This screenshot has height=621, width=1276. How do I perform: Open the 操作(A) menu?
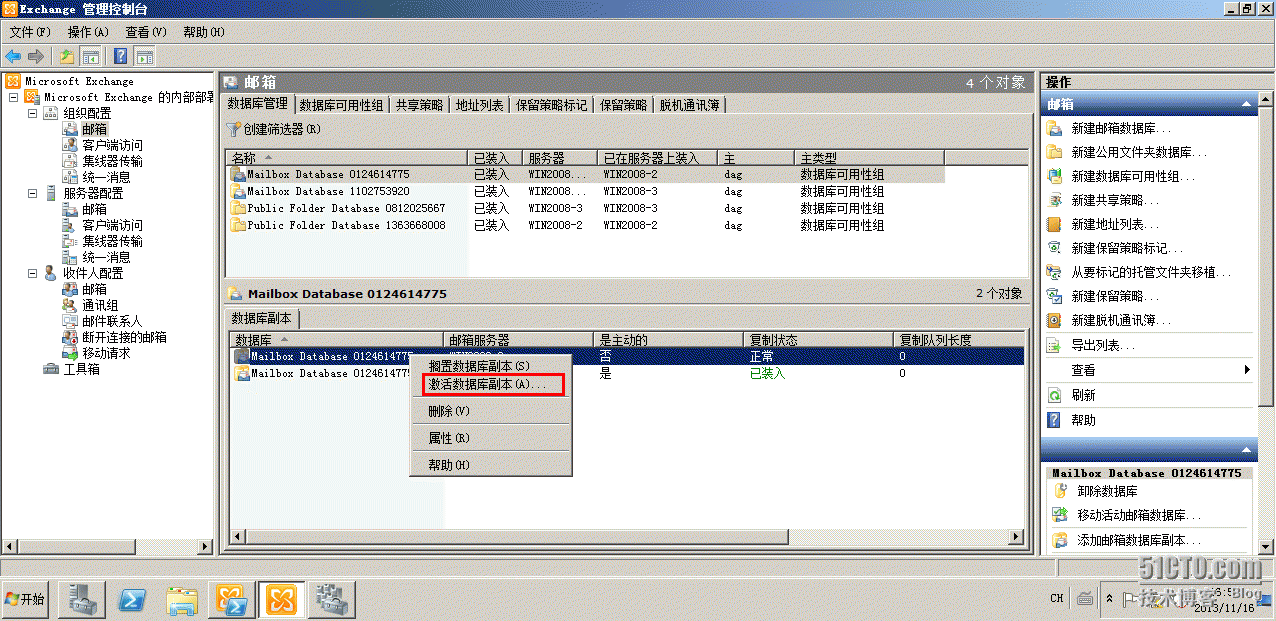pos(88,32)
